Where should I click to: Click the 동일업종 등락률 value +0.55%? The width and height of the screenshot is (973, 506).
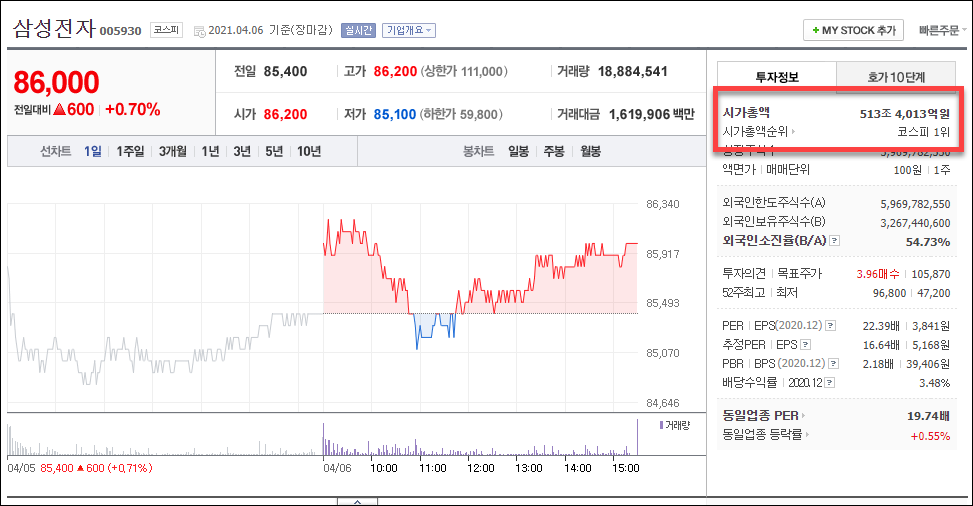[x=930, y=436]
